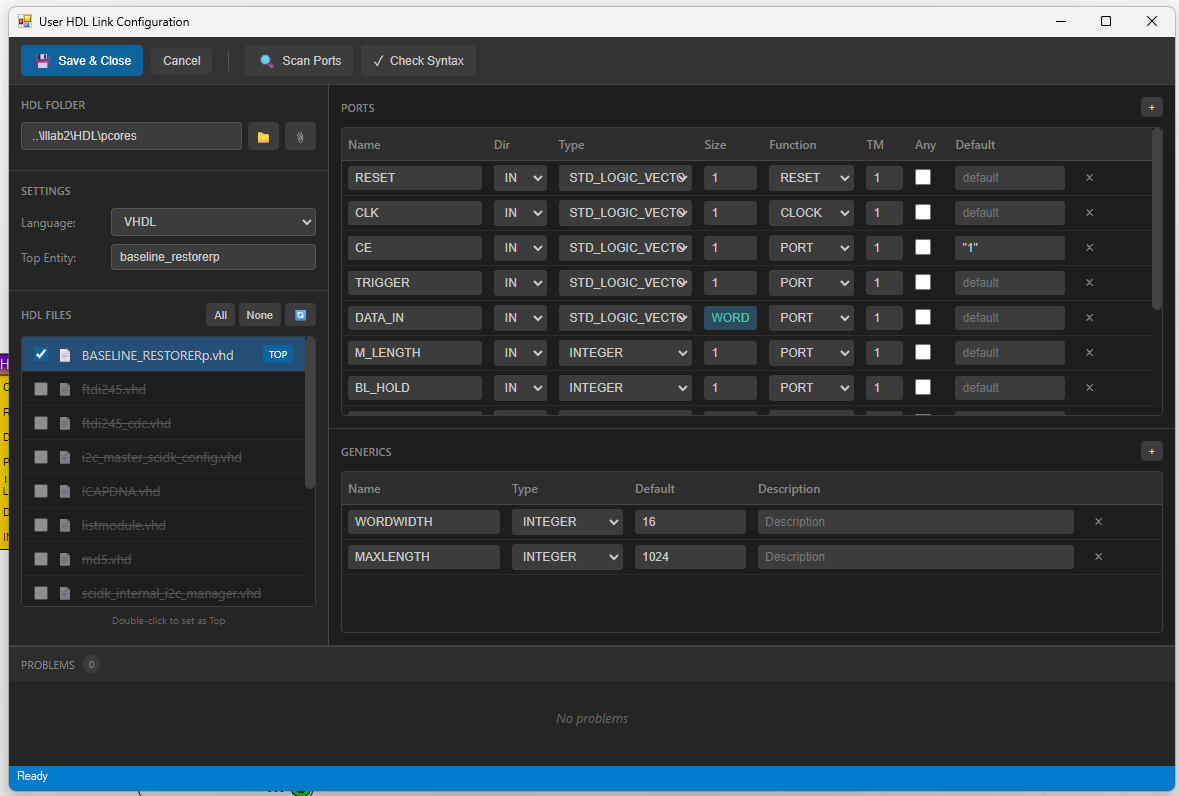
Task: Delete the M_LENGTH port row
Action: point(1090,353)
